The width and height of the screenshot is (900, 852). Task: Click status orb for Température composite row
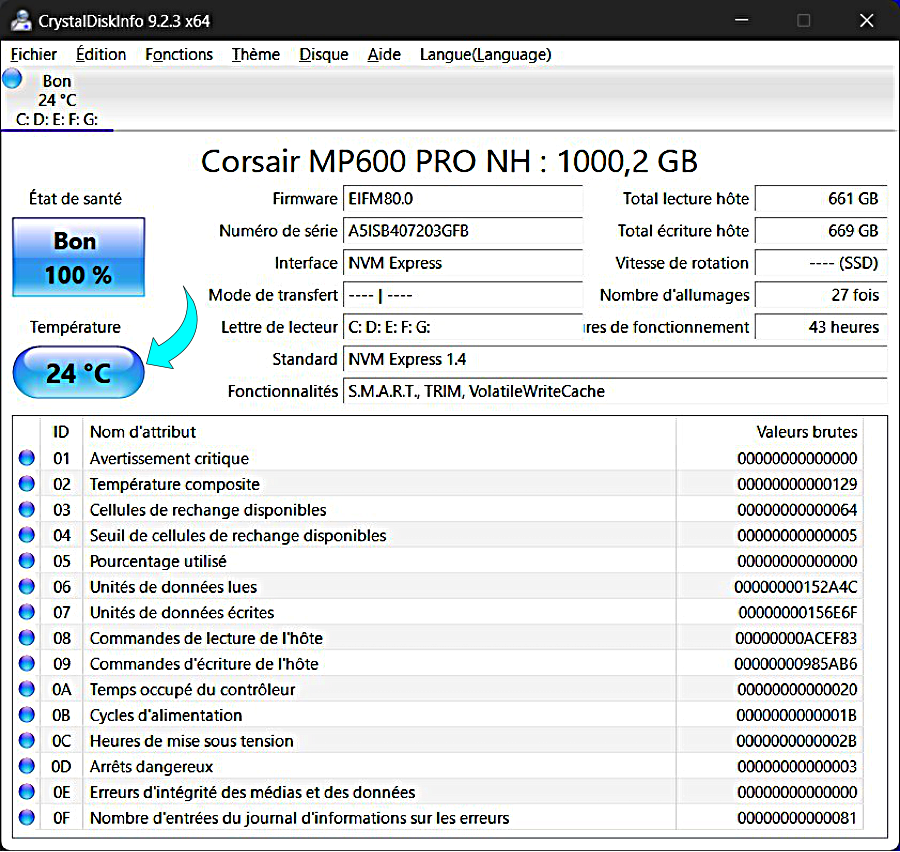tap(26, 483)
